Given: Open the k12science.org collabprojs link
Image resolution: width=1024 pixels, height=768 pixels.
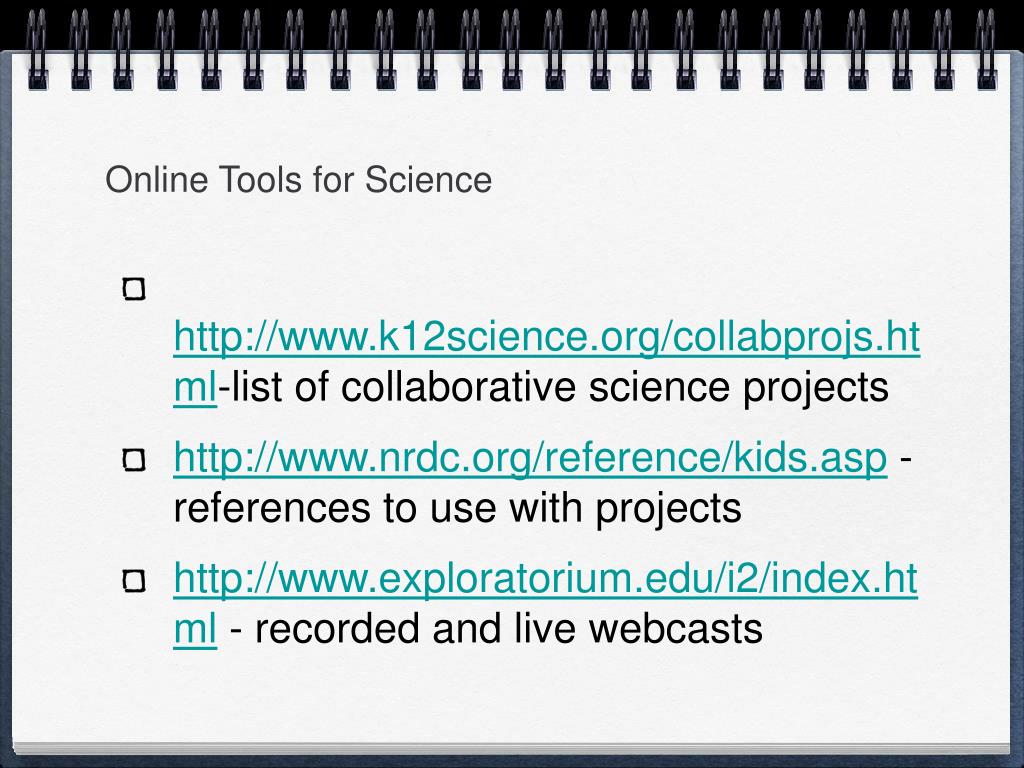Looking at the screenshot, I should [547, 338].
